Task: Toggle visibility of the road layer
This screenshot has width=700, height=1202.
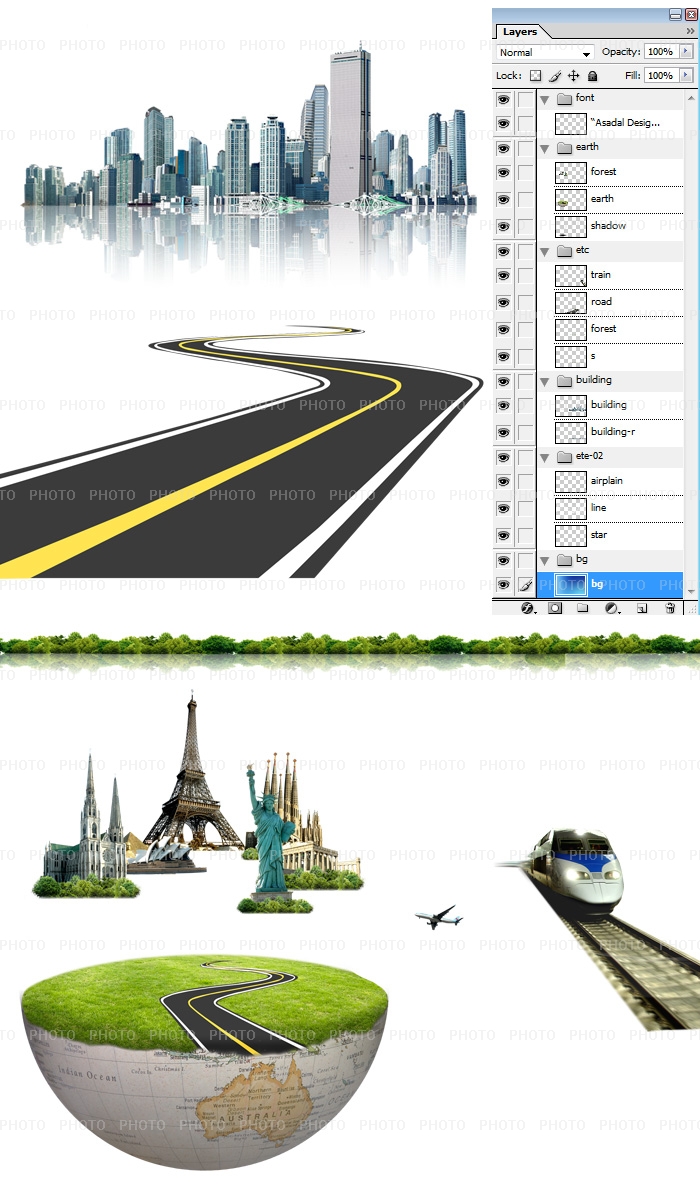Action: [503, 302]
